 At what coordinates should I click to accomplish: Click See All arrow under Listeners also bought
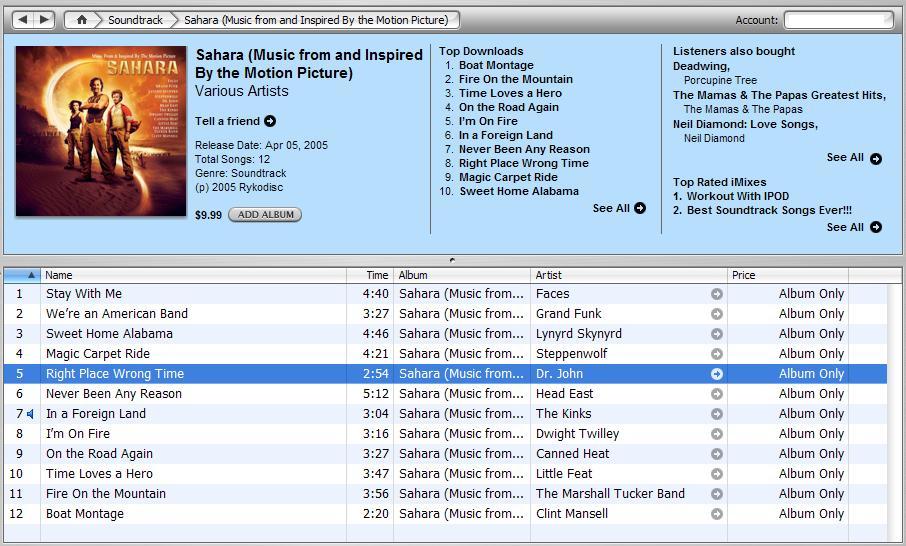[x=876, y=158]
